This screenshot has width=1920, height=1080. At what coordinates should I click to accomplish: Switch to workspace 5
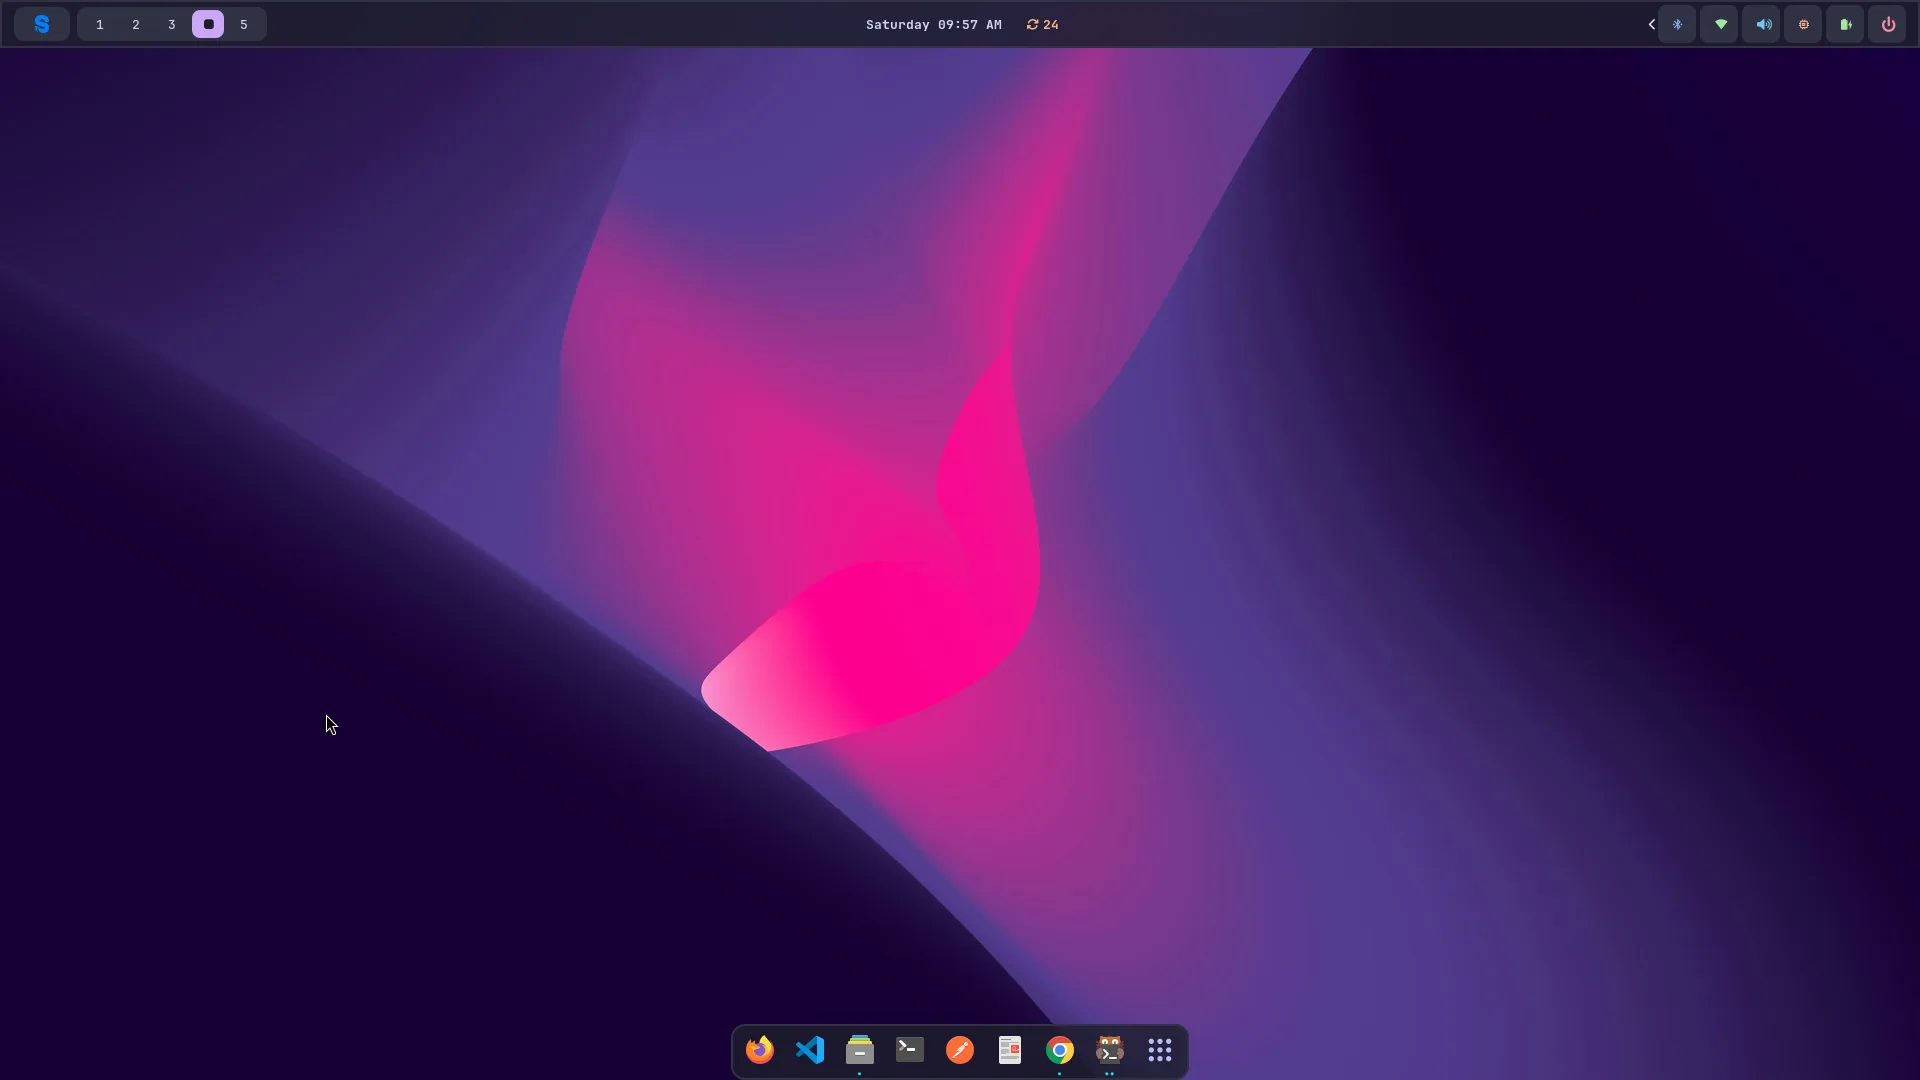point(244,24)
